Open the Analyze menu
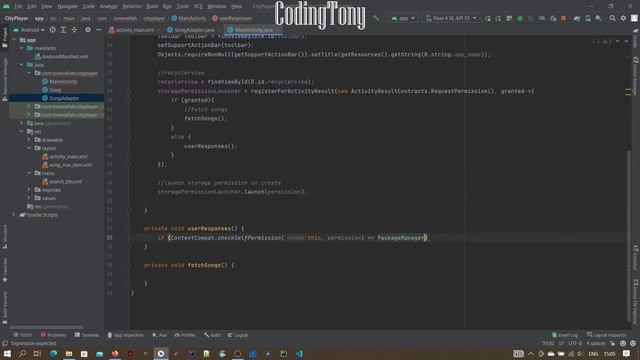This screenshot has width=640, height=360. (x=109, y=7)
